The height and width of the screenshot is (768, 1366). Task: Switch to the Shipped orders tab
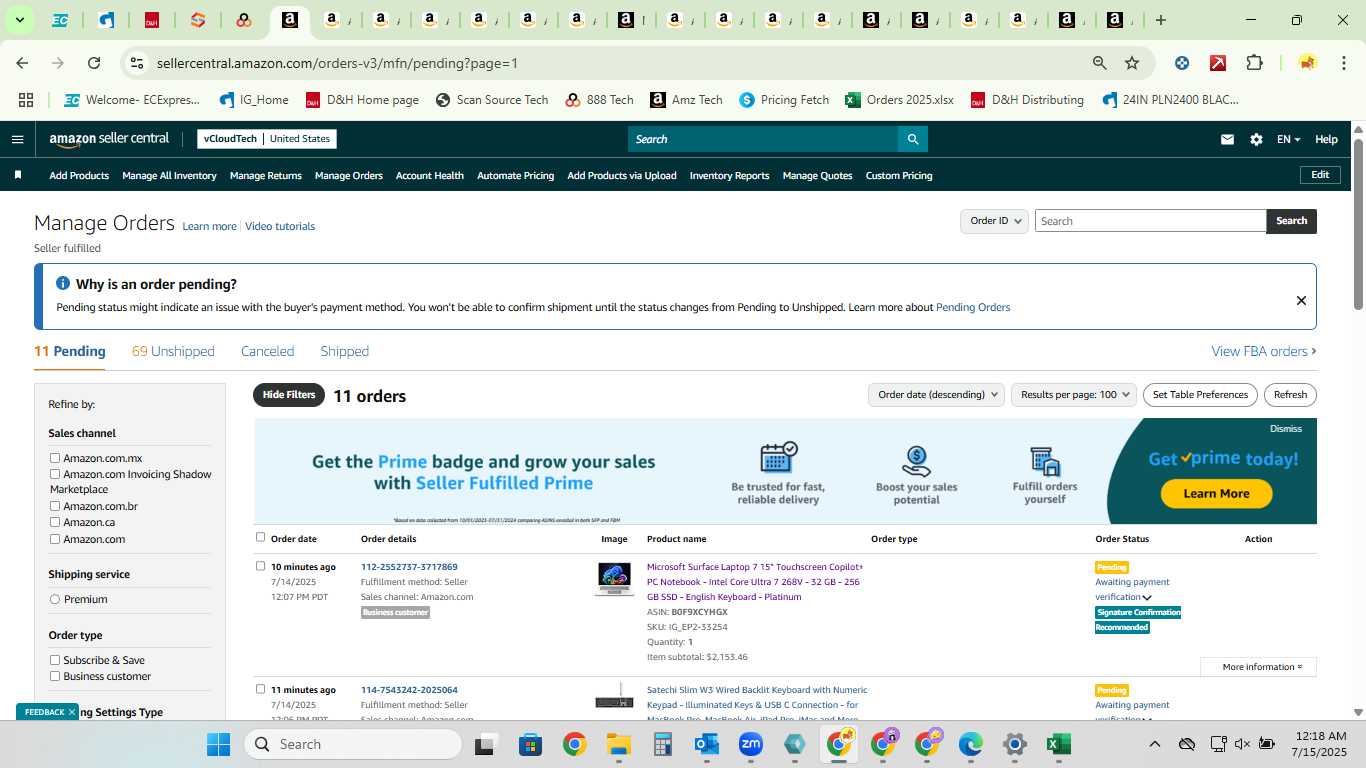point(344,351)
